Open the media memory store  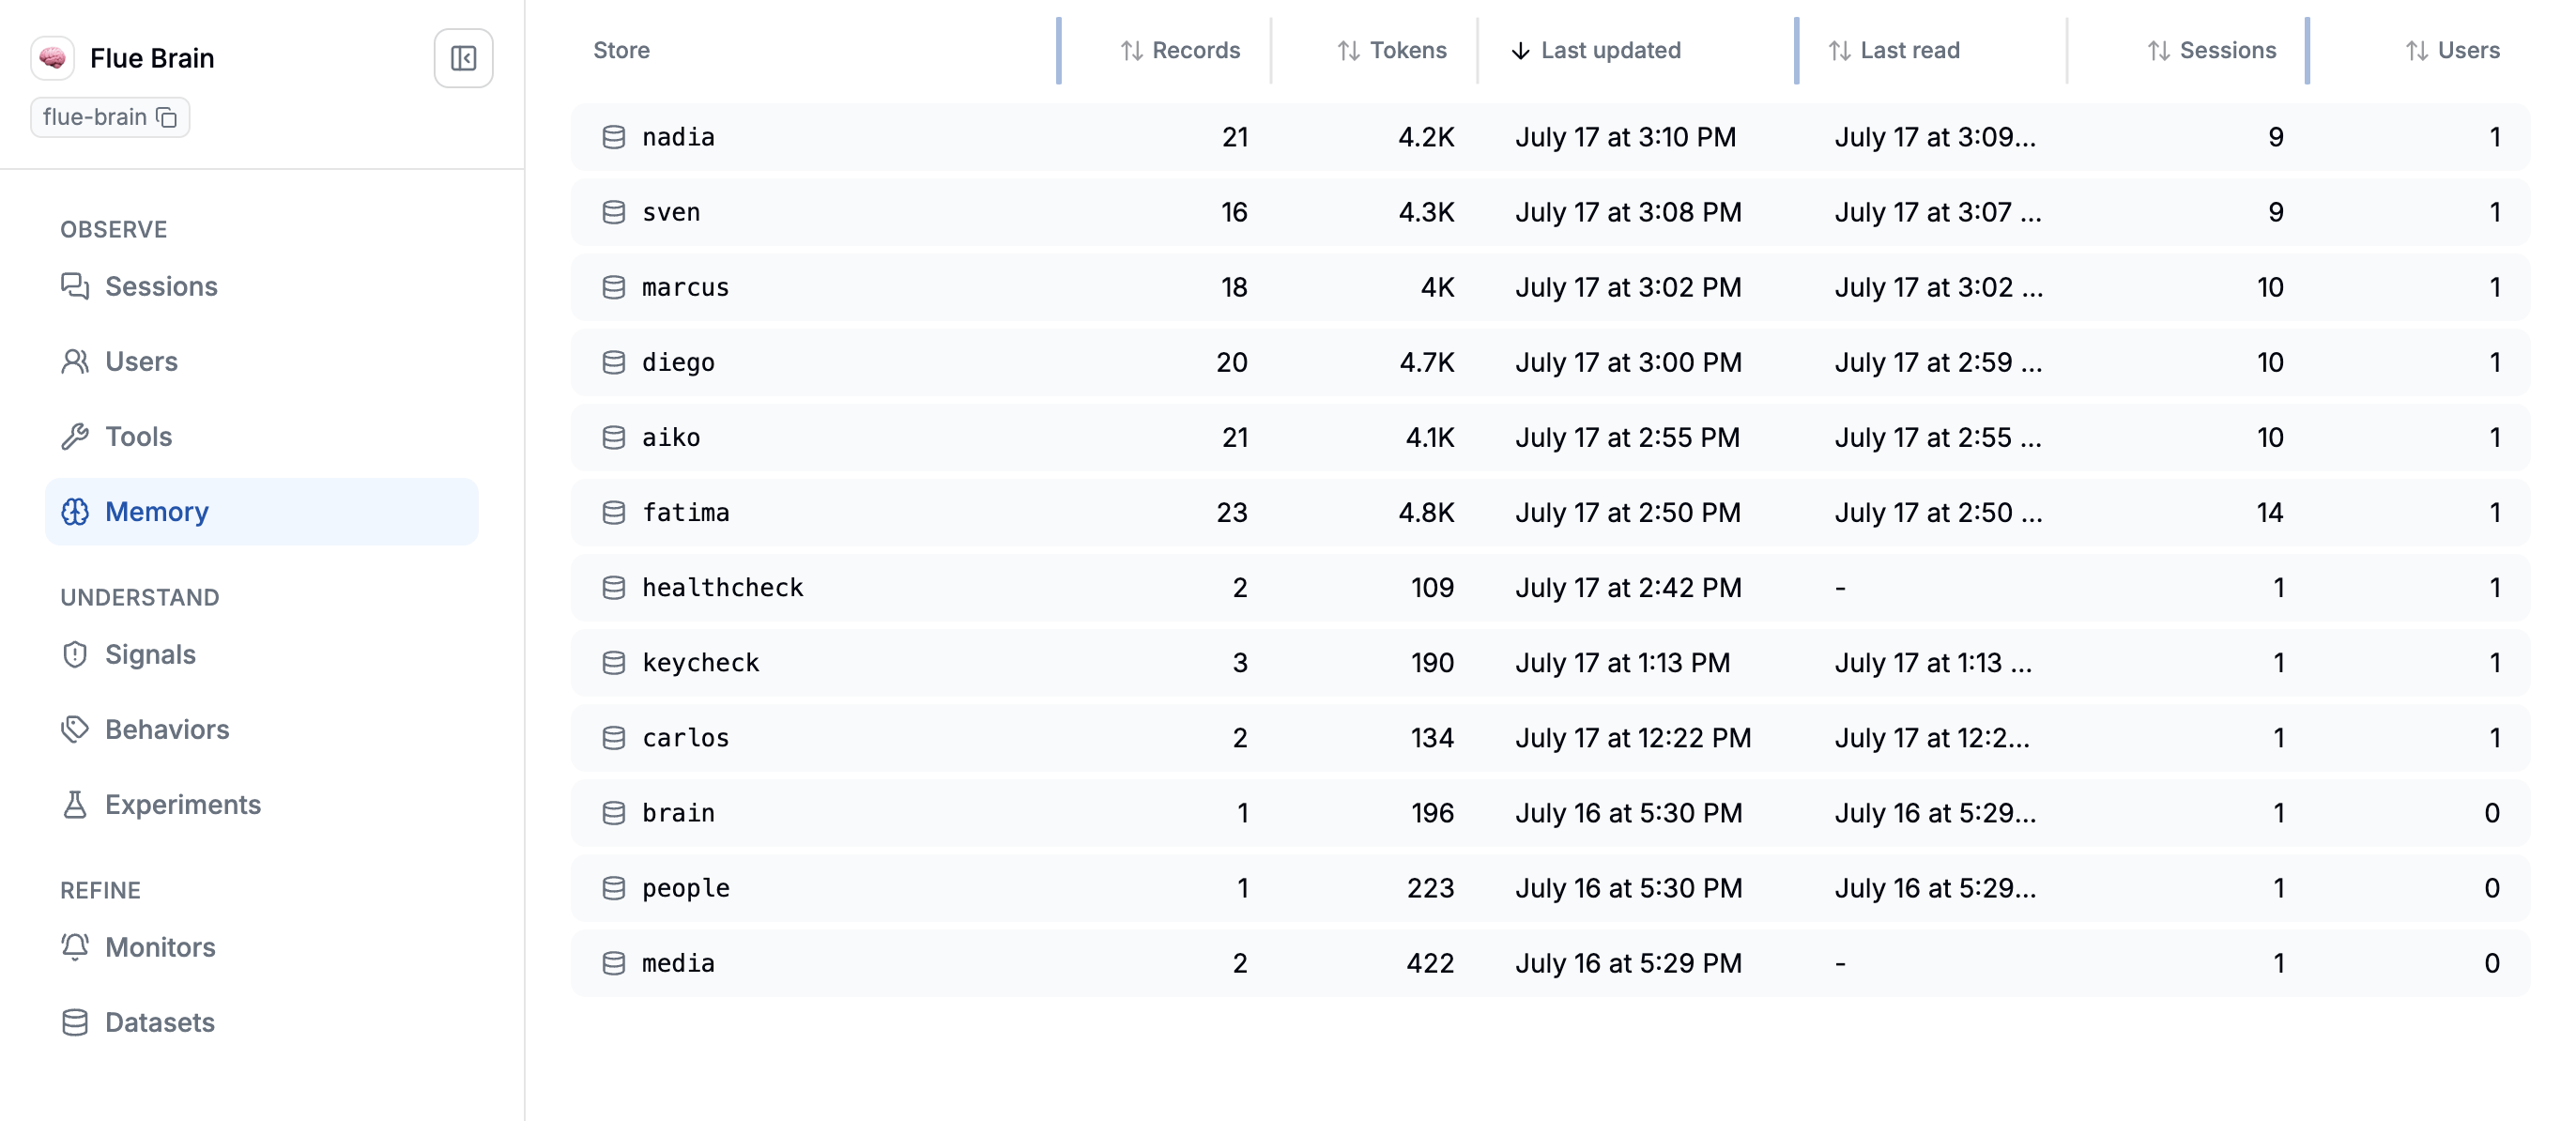(x=1550, y=962)
